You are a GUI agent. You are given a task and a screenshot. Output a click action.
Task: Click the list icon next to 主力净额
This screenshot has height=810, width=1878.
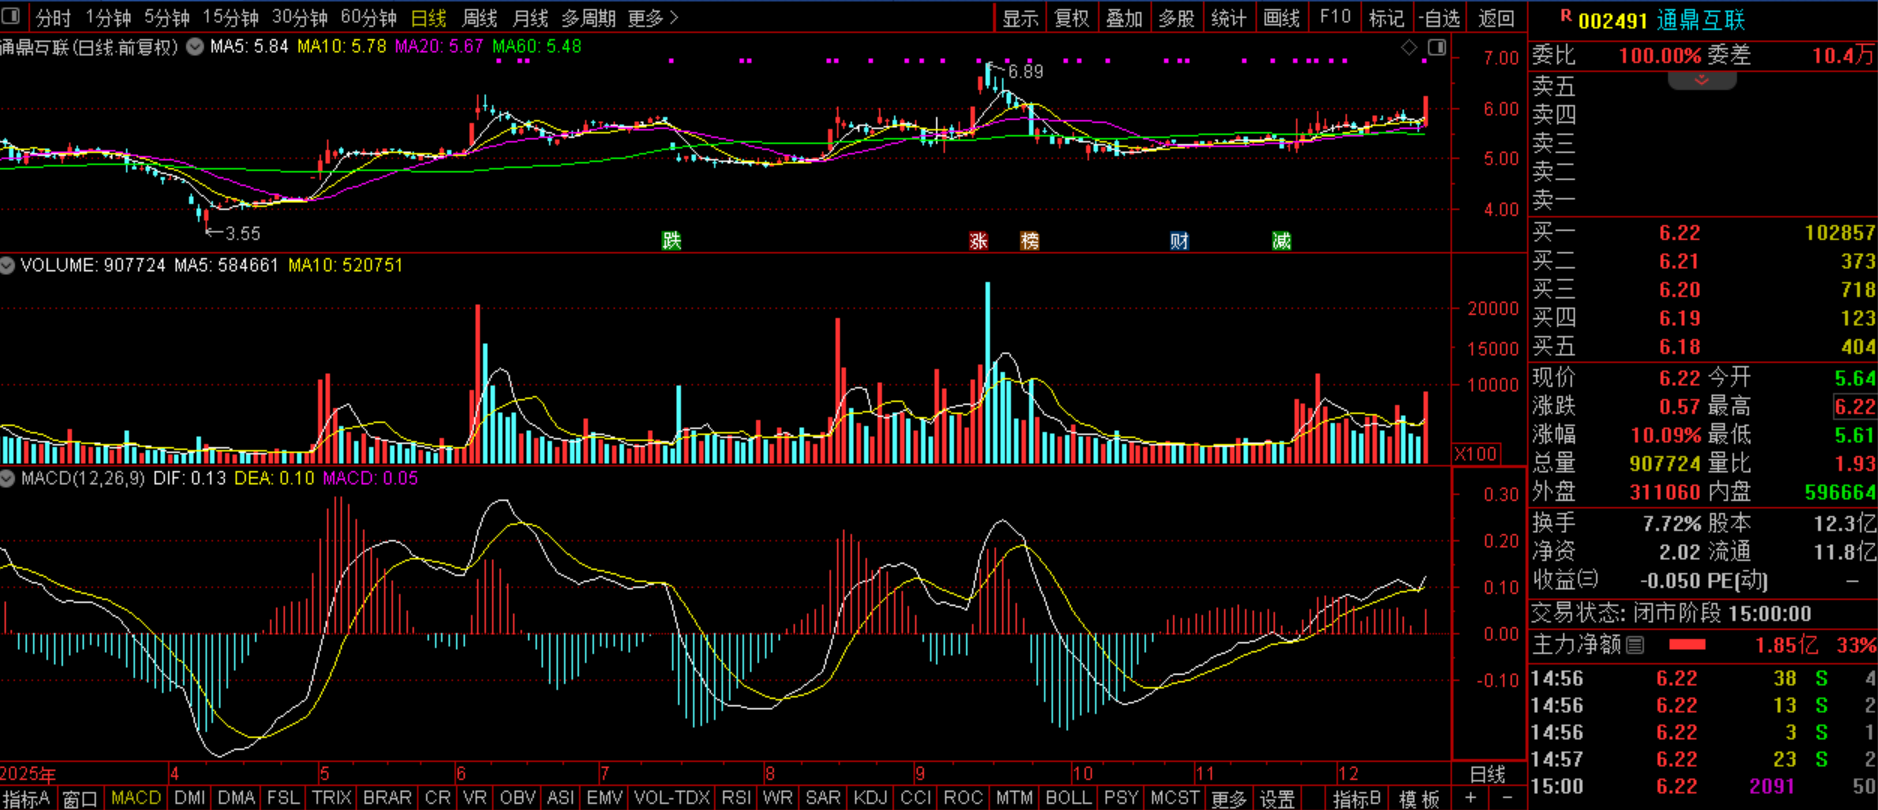1635,645
